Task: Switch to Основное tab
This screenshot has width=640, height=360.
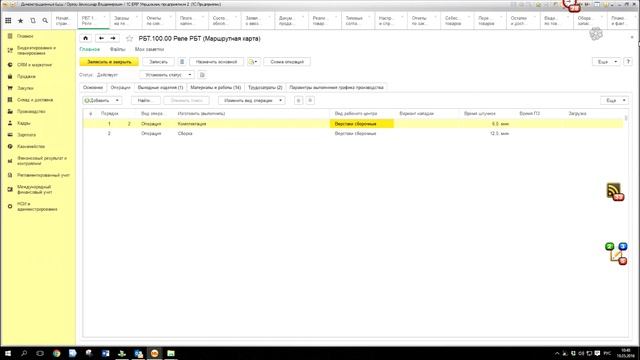Action: tap(93, 87)
